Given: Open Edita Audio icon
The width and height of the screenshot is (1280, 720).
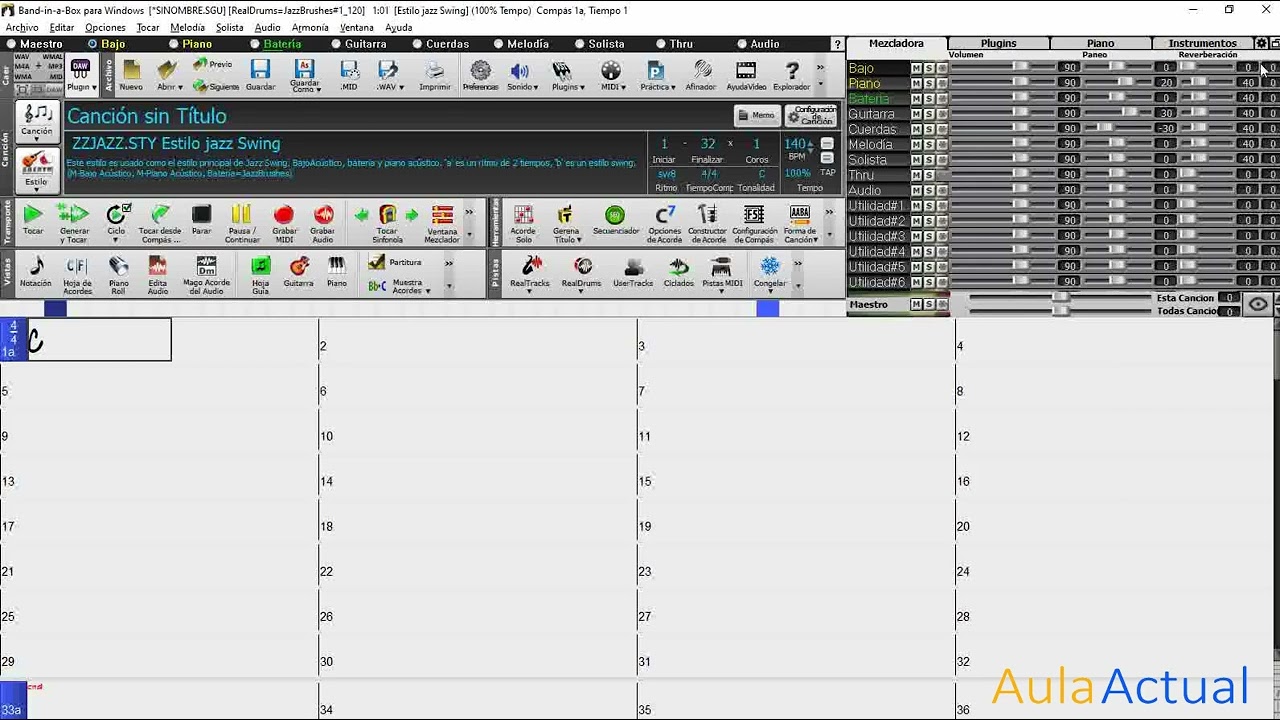Looking at the screenshot, I should [158, 274].
